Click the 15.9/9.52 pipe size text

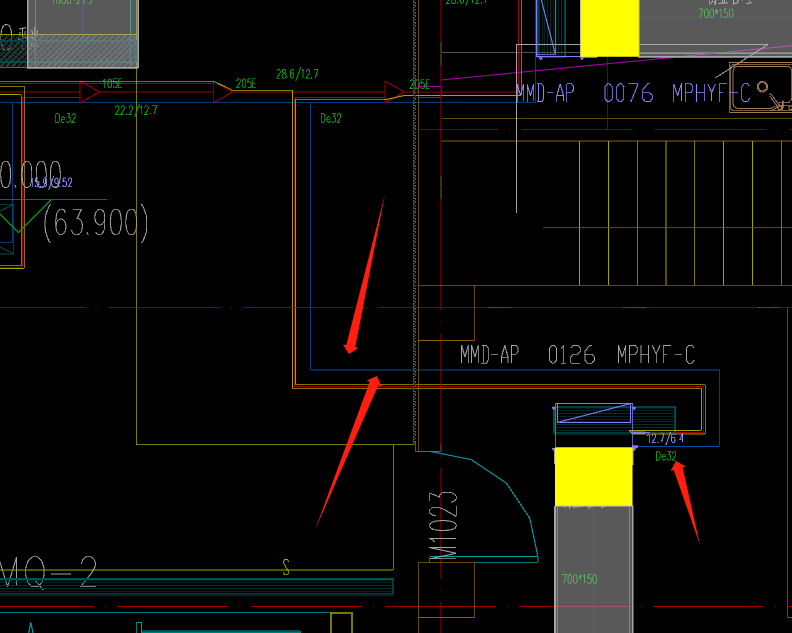[x=51, y=182]
